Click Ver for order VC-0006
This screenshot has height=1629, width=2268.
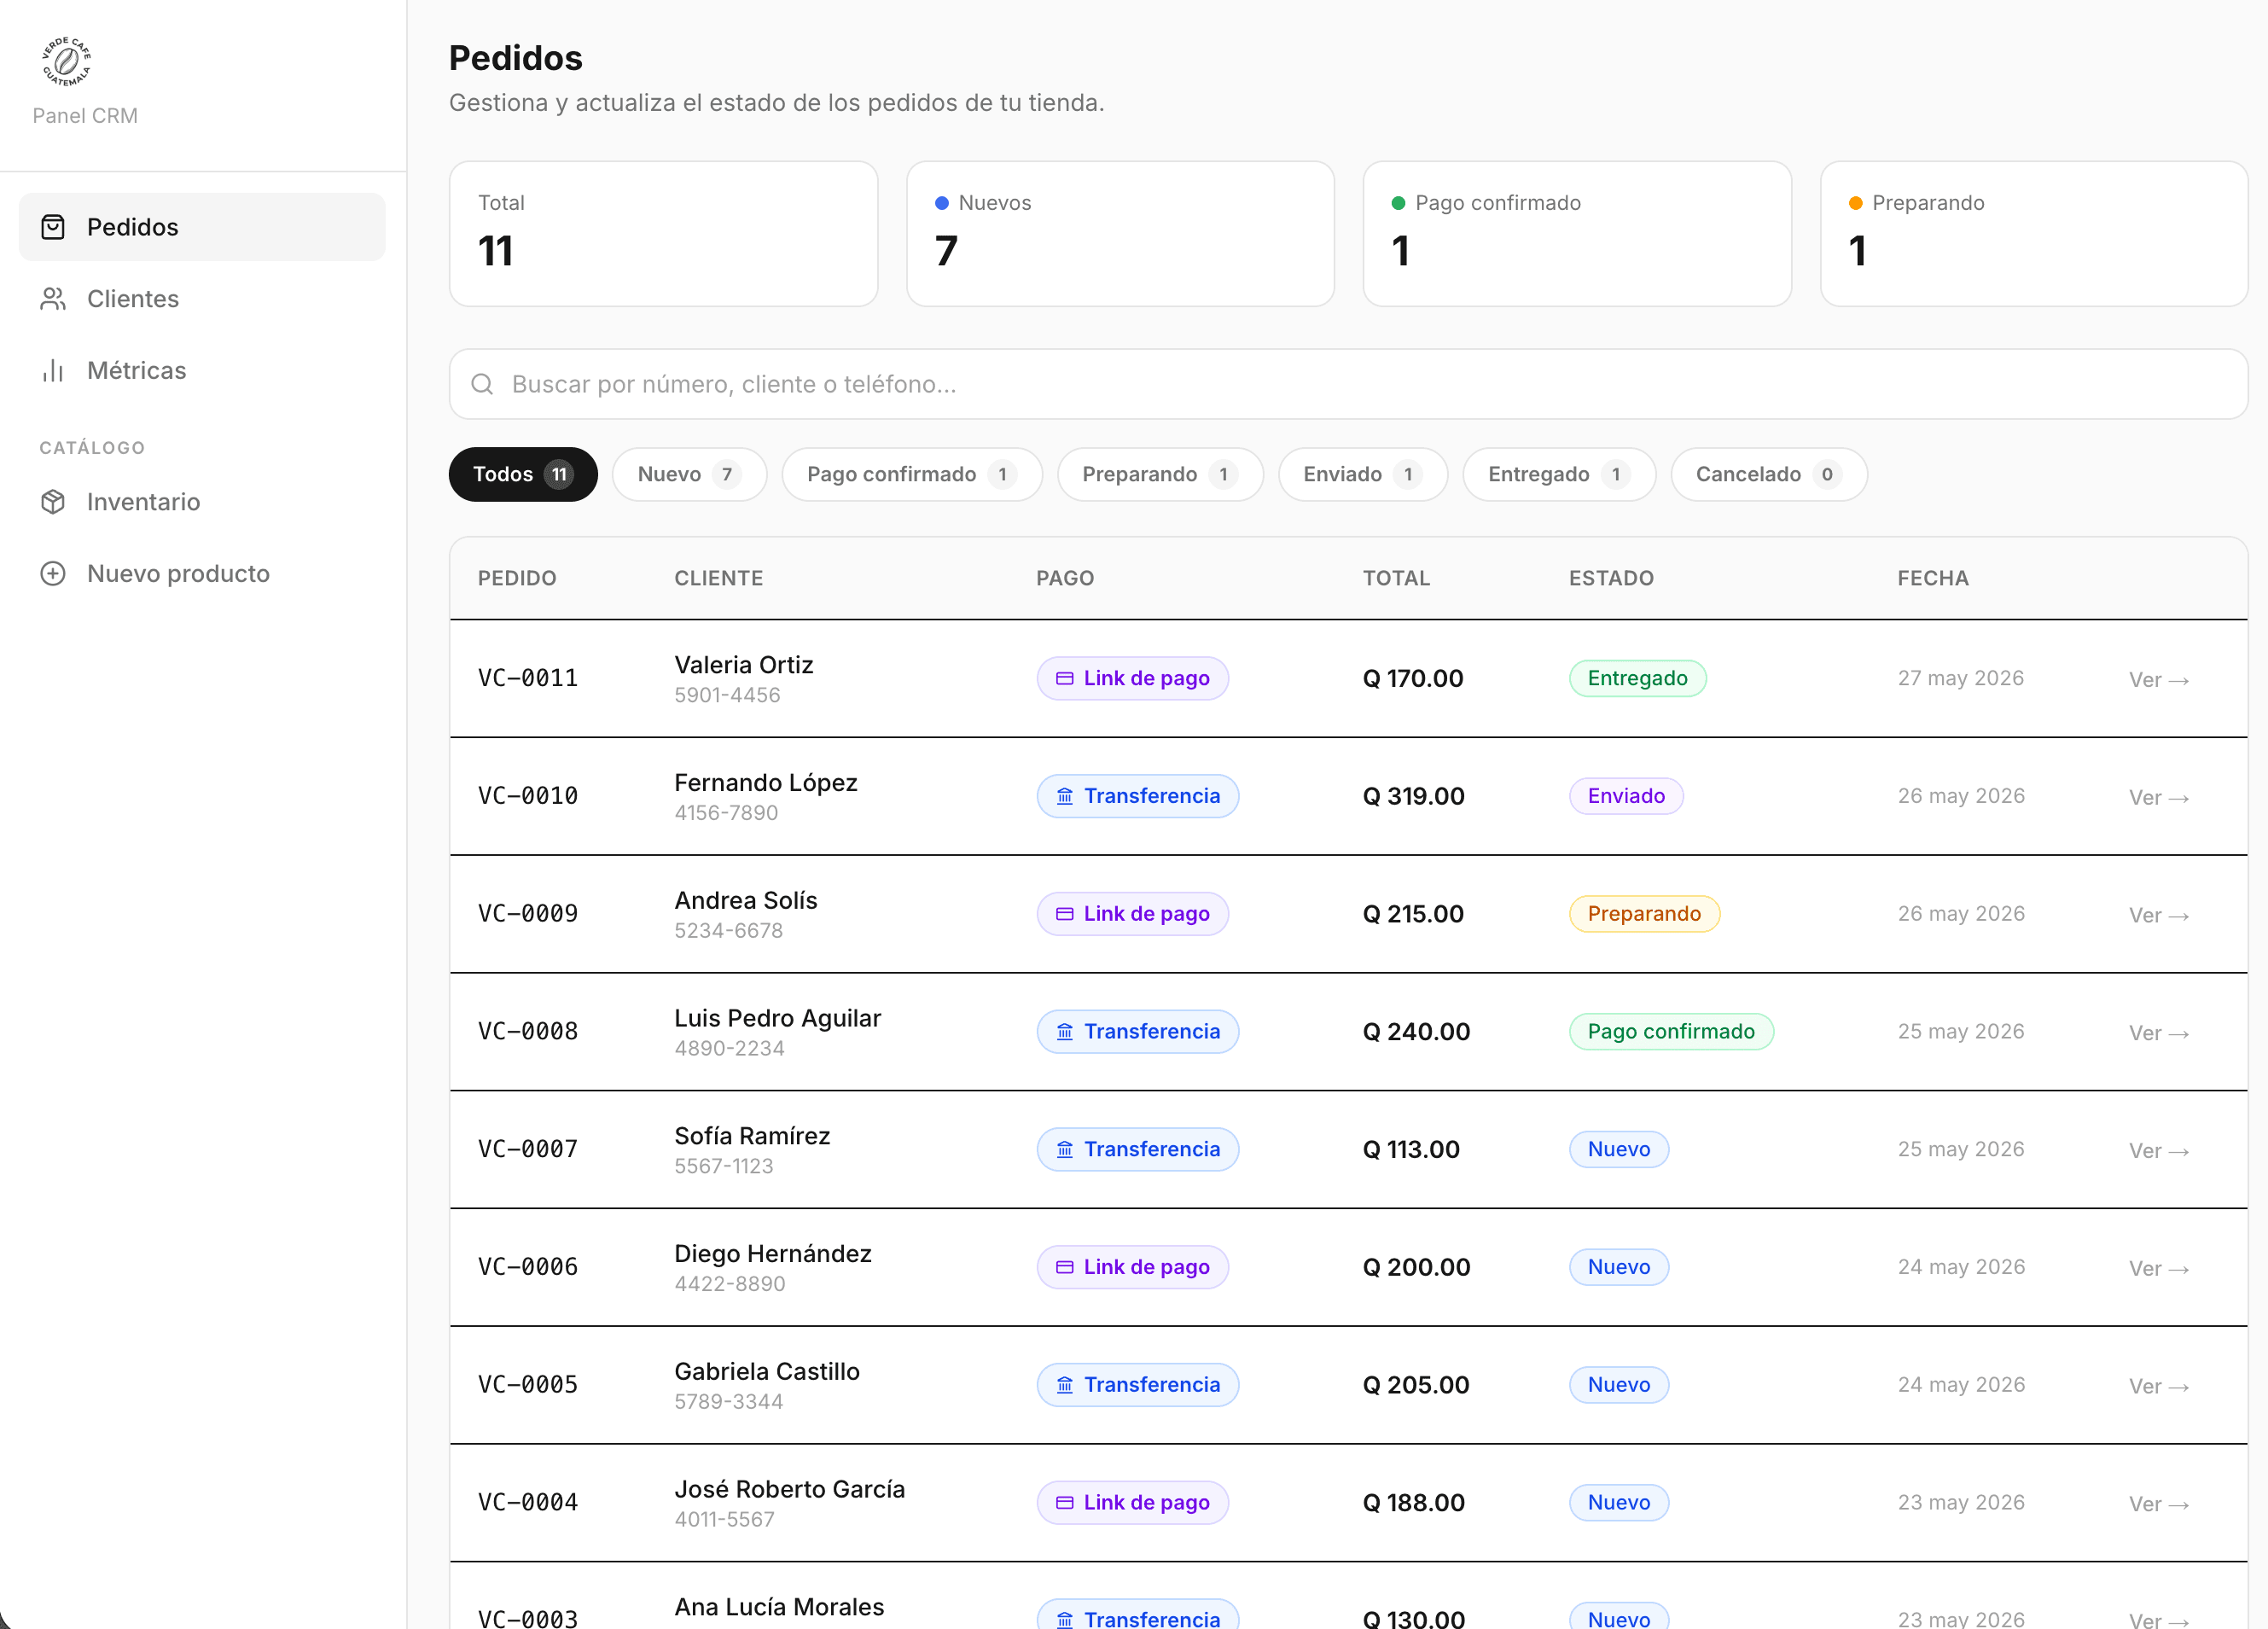point(2159,1269)
